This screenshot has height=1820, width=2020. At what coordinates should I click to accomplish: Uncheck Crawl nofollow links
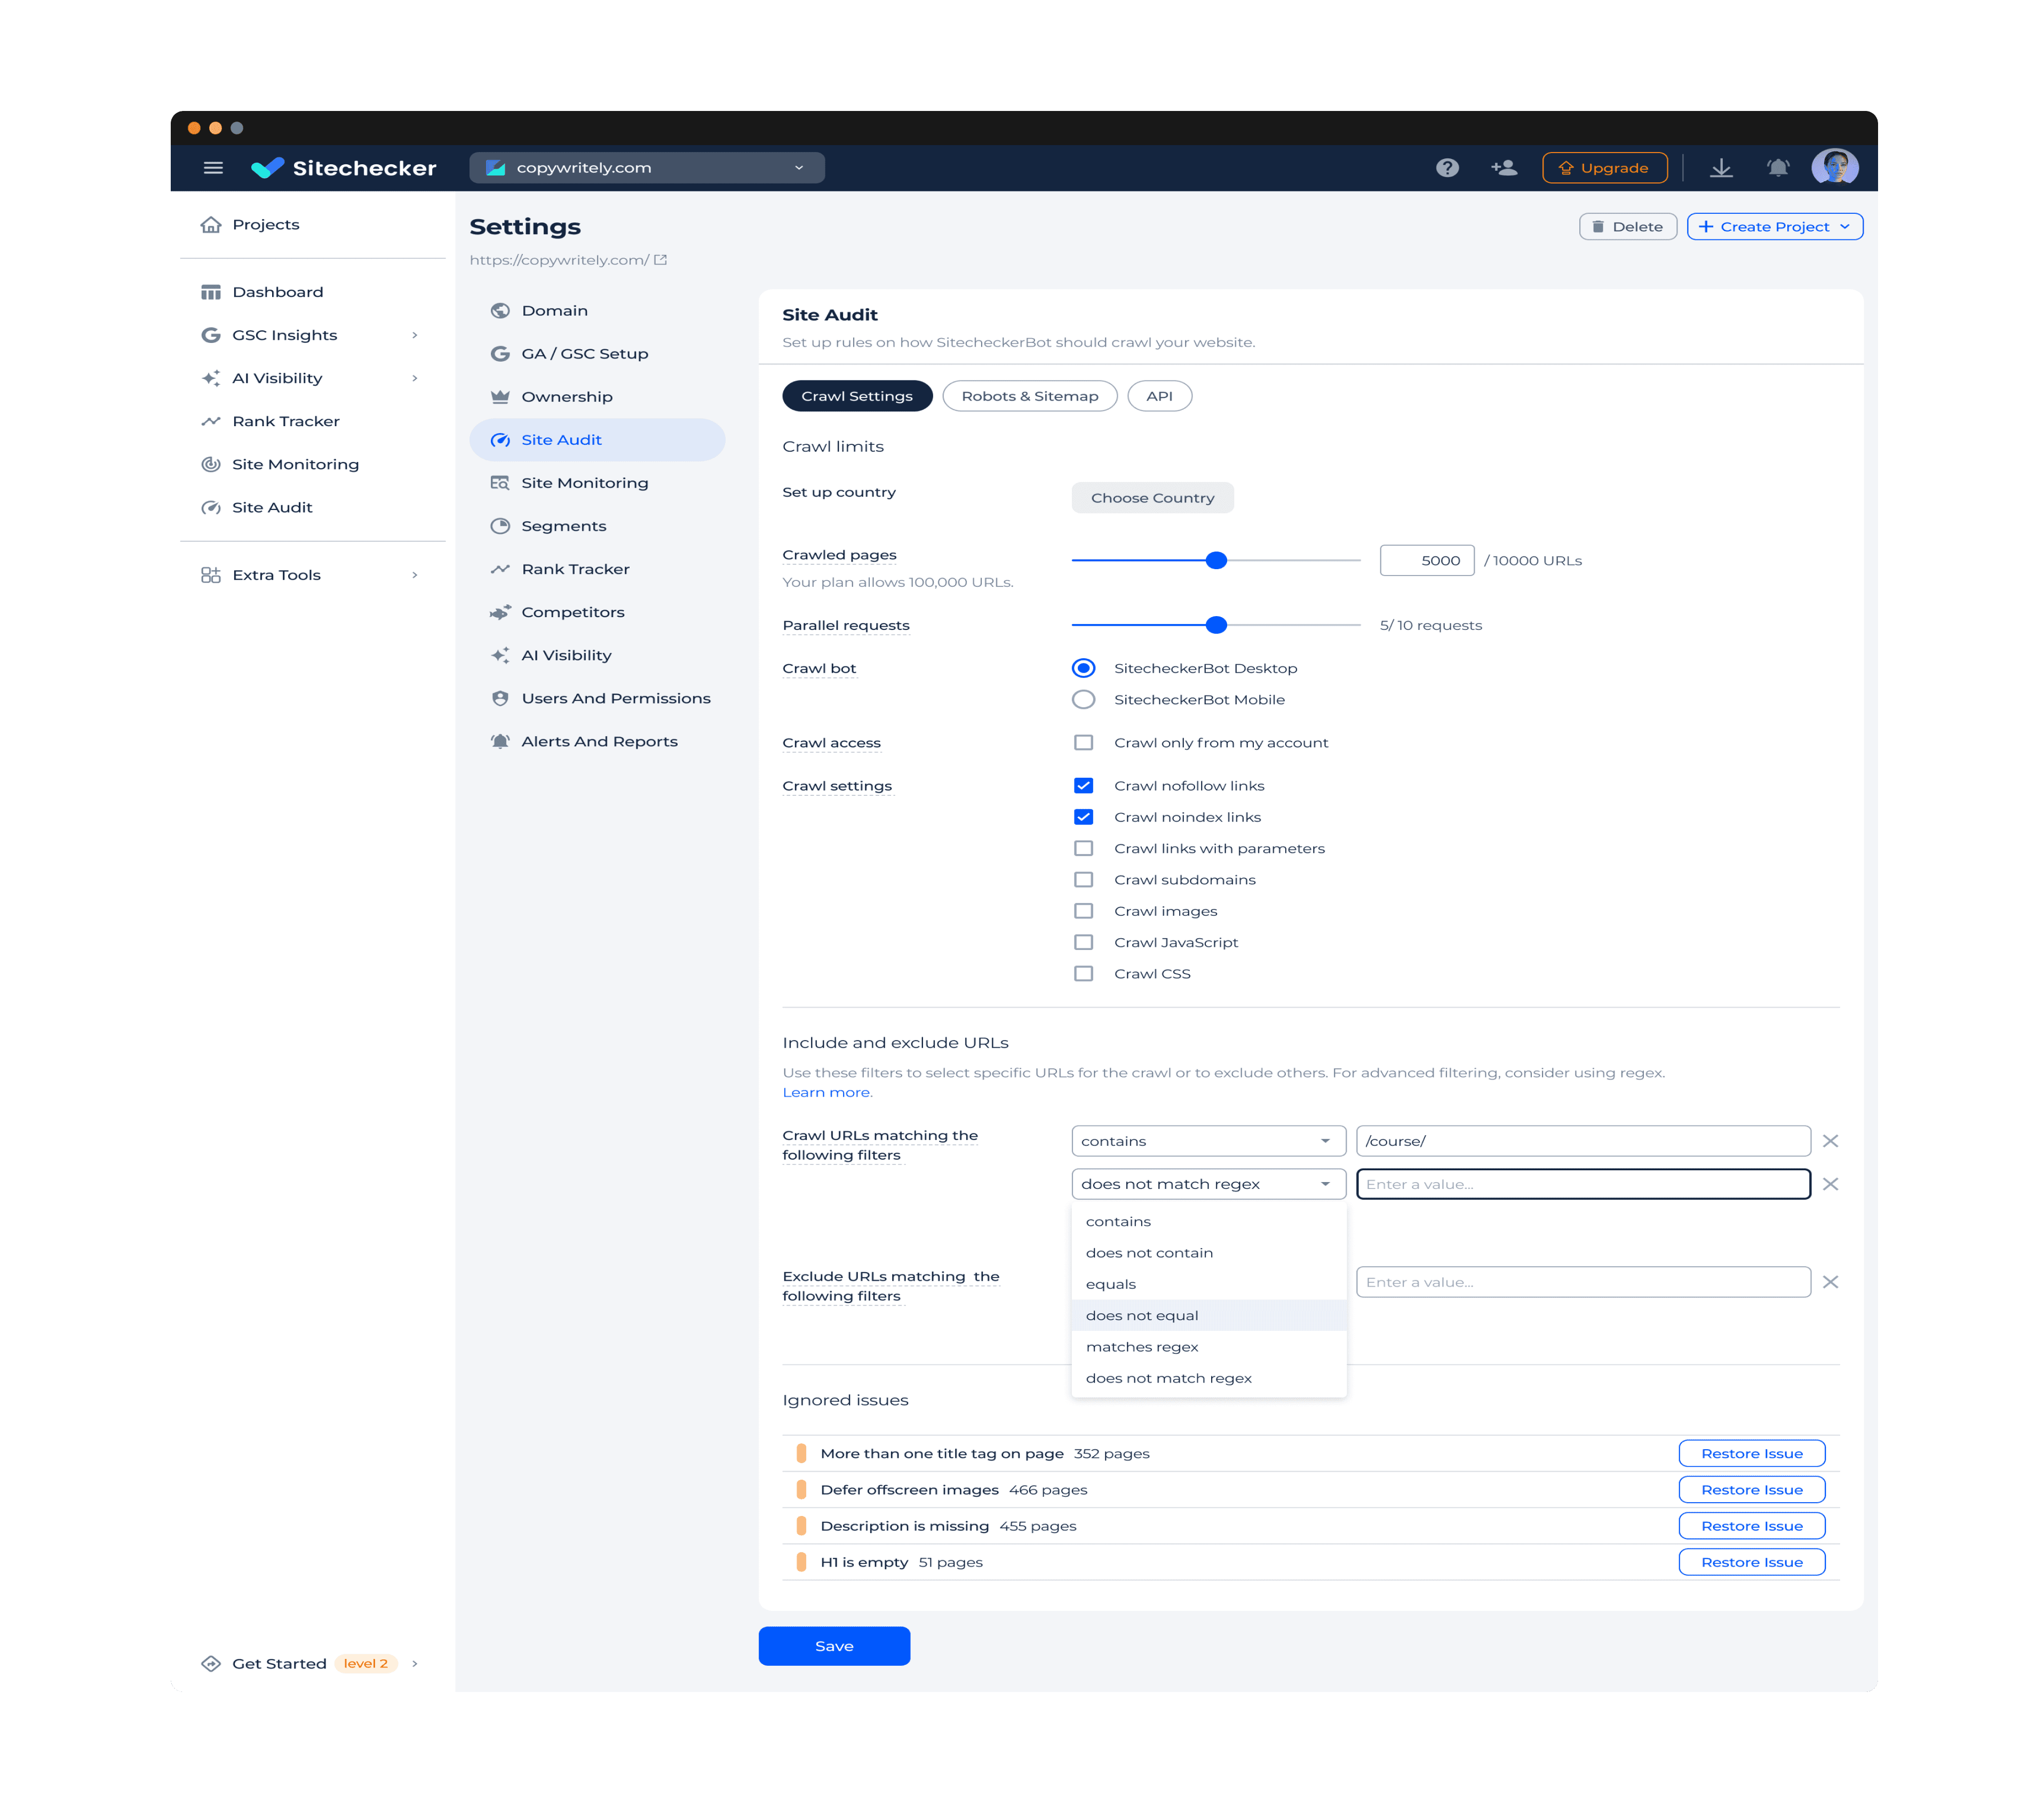click(1083, 786)
